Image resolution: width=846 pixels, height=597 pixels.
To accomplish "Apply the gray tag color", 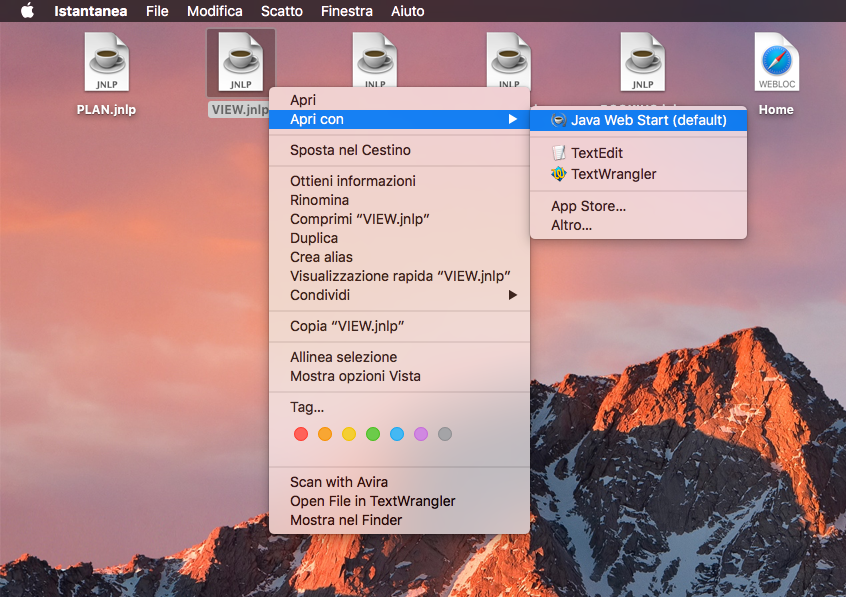I will click(445, 434).
